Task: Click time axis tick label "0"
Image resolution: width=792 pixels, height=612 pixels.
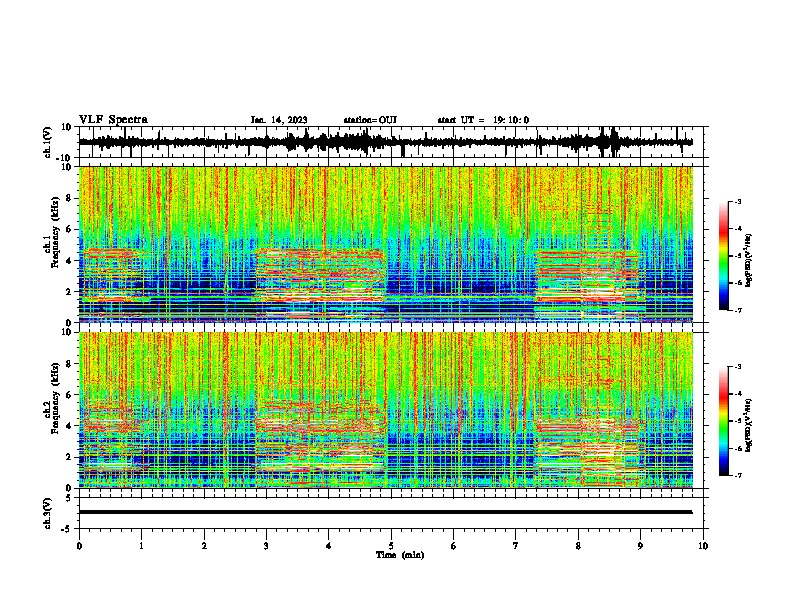Action: (79, 546)
